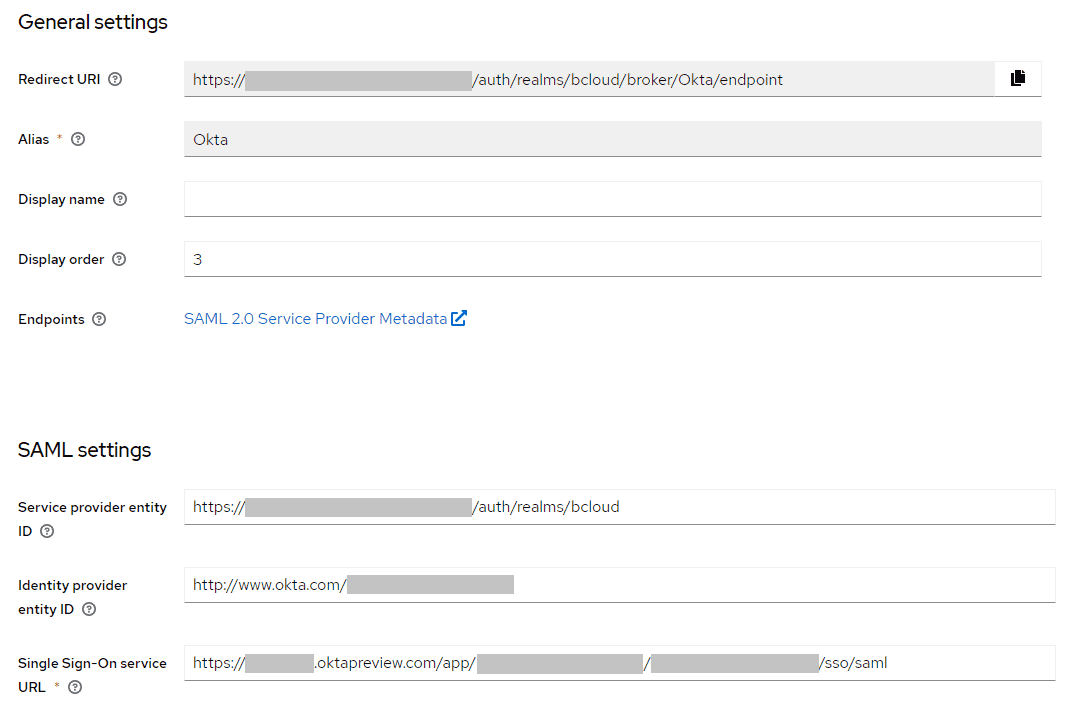Click the Redirect URI text field

pos(588,79)
